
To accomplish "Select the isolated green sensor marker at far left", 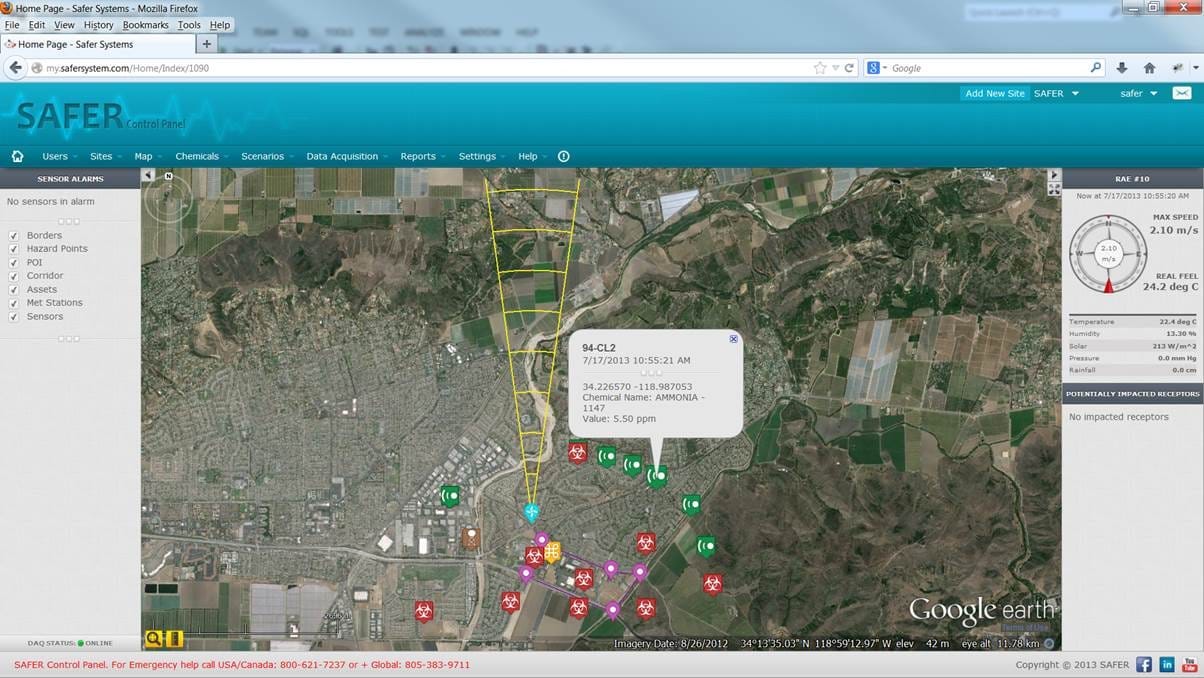I will point(450,494).
